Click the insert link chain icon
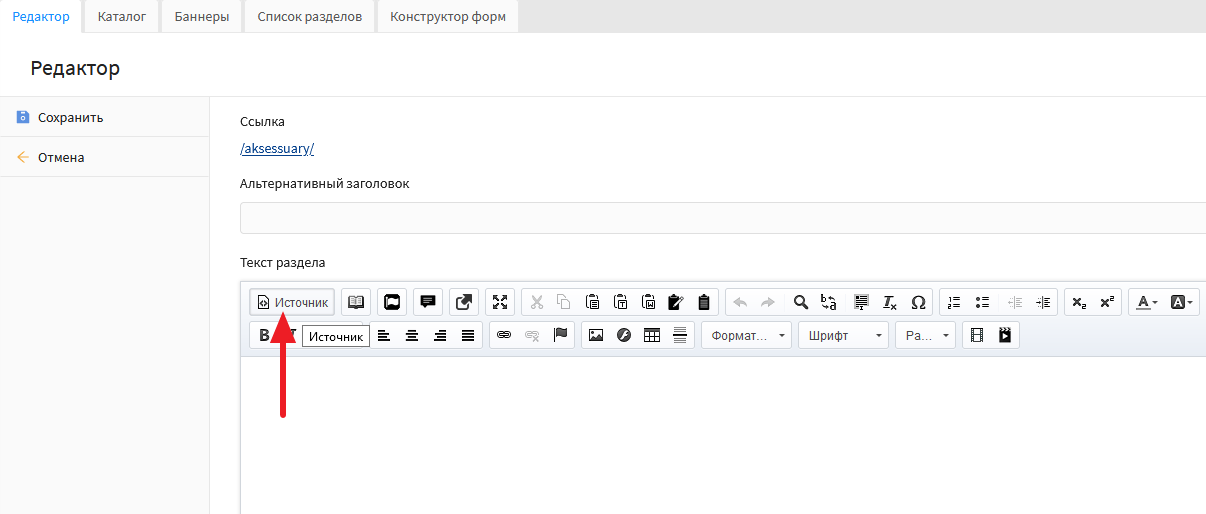The width and height of the screenshot is (1206, 514). point(504,335)
